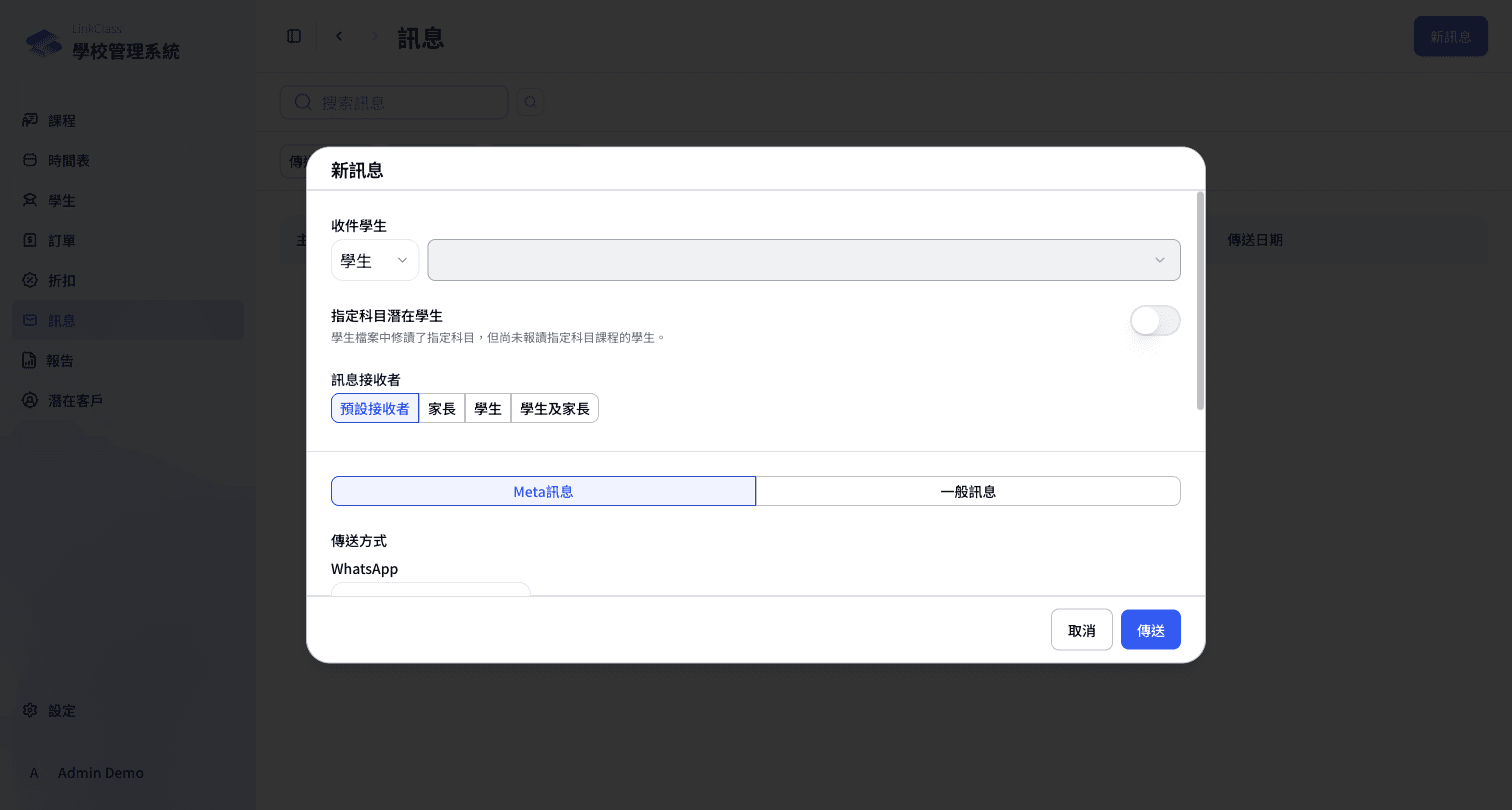Click the back chevron in header
The image size is (1512, 810).
(x=339, y=36)
